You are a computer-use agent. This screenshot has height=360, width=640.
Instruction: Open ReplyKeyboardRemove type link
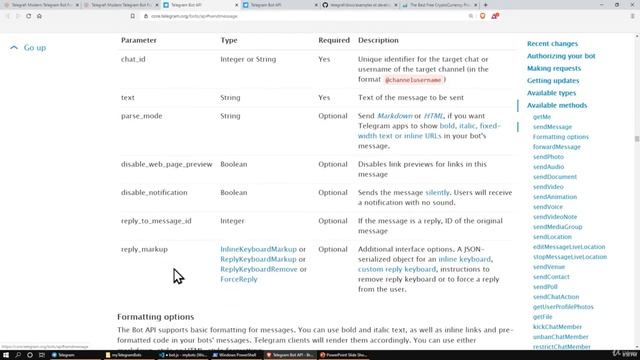[259, 269]
